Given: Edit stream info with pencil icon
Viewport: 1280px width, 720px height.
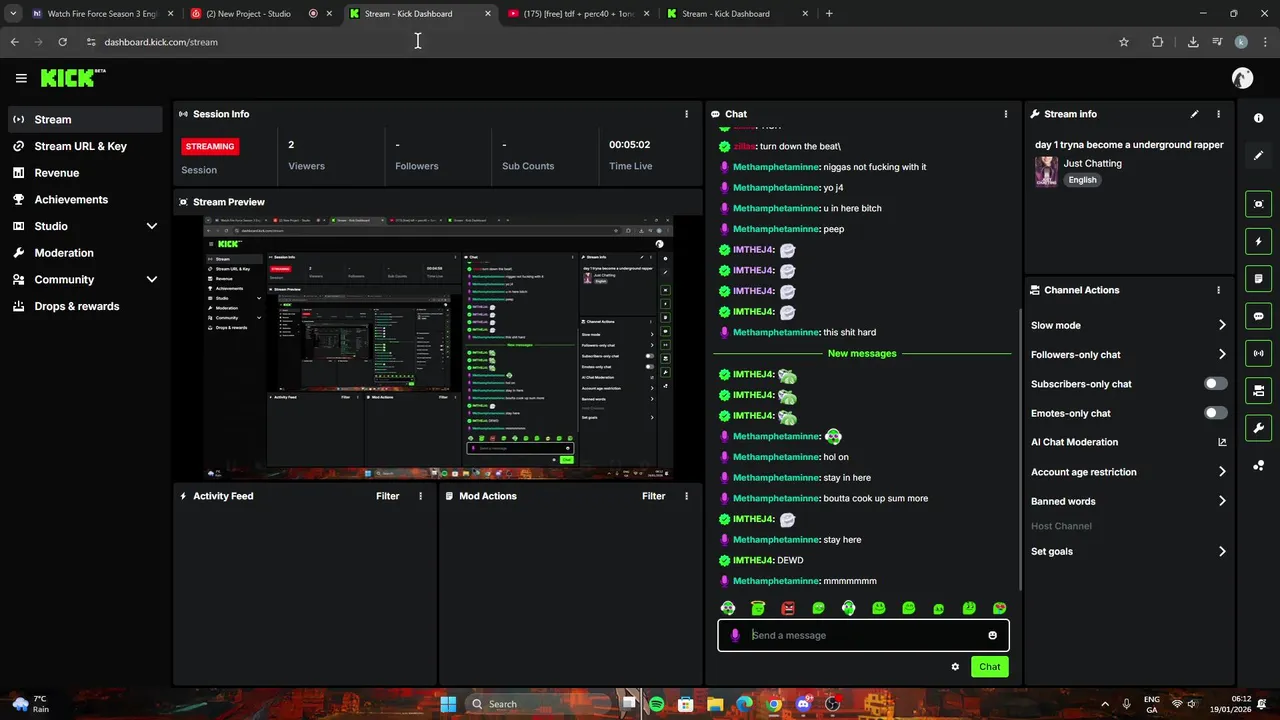Looking at the screenshot, I should pyautogui.click(x=1194, y=114).
